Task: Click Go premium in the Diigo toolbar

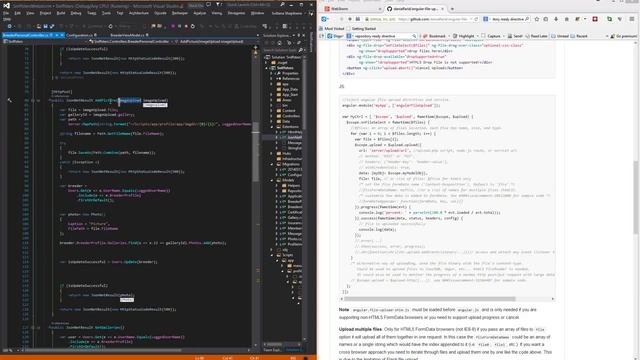Action: pos(623,36)
